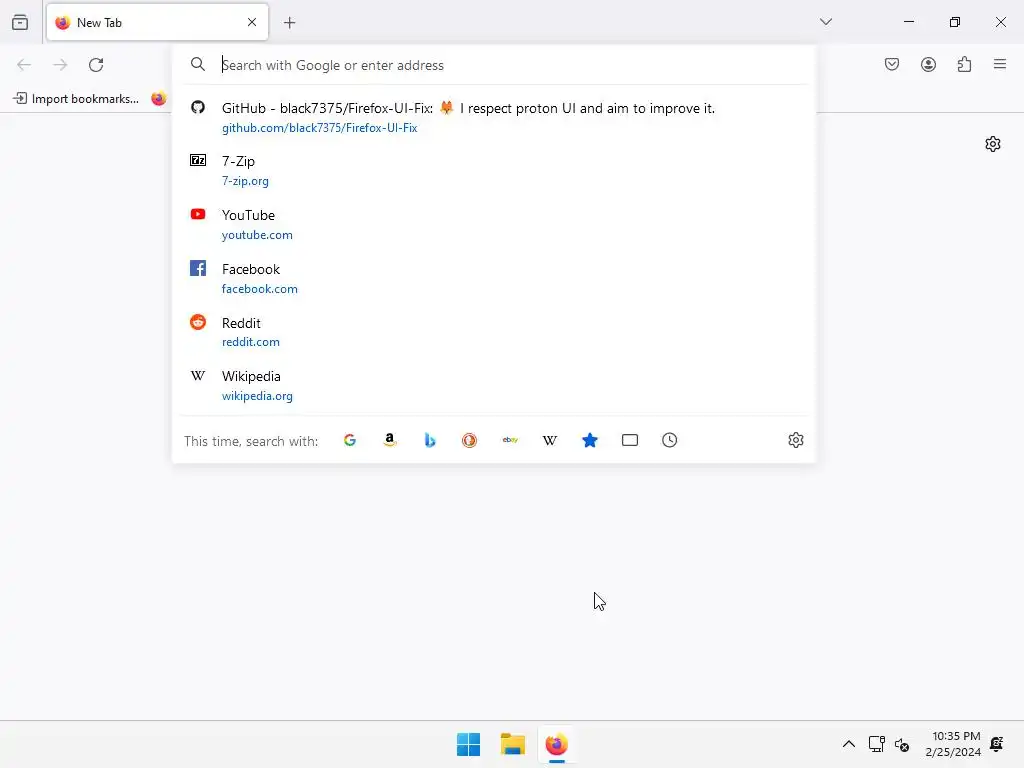Image resolution: width=1024 pixels, height=768 pixels.
Task: Search this time with DuckDuckGo
Action: (470, 440)
